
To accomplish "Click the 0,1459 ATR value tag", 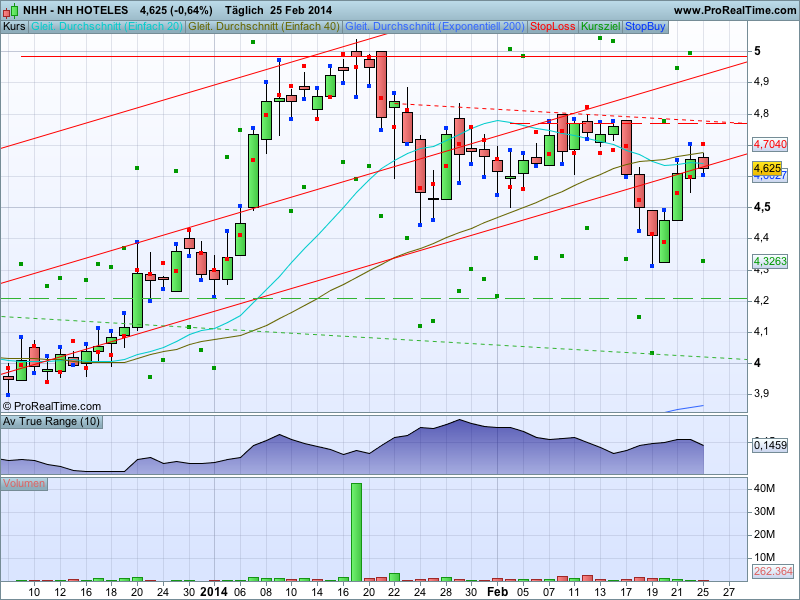I will pos(770,445).
